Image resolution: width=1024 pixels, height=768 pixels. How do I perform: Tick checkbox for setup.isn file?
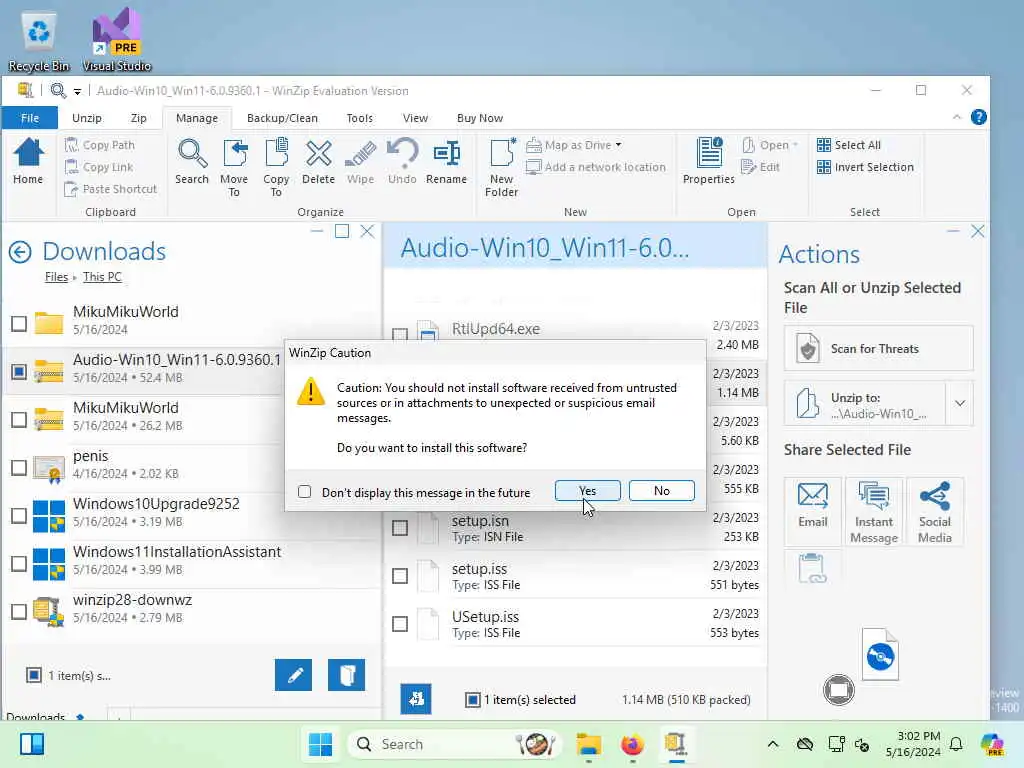[x=400, y=528]
